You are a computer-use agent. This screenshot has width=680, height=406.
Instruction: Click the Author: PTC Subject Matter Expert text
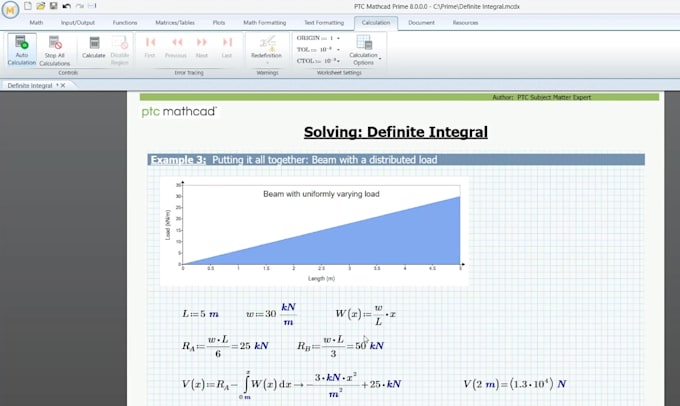(x=542, y=97)
